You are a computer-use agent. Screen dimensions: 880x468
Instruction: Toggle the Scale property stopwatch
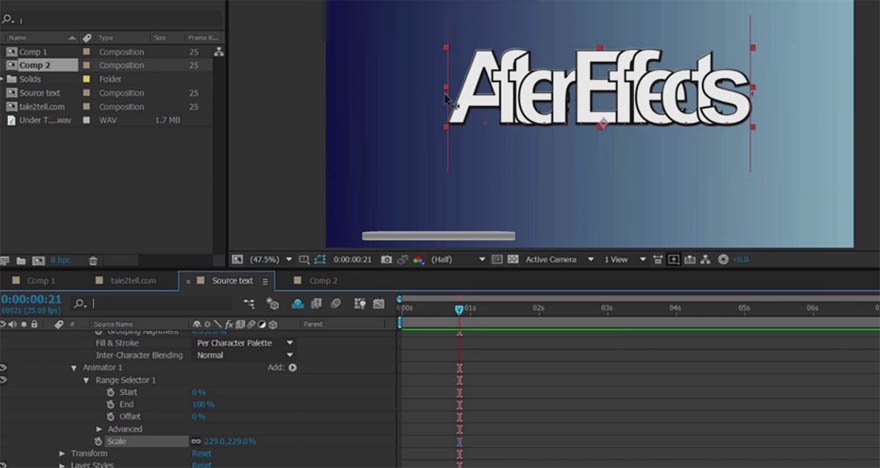point(98,442)
